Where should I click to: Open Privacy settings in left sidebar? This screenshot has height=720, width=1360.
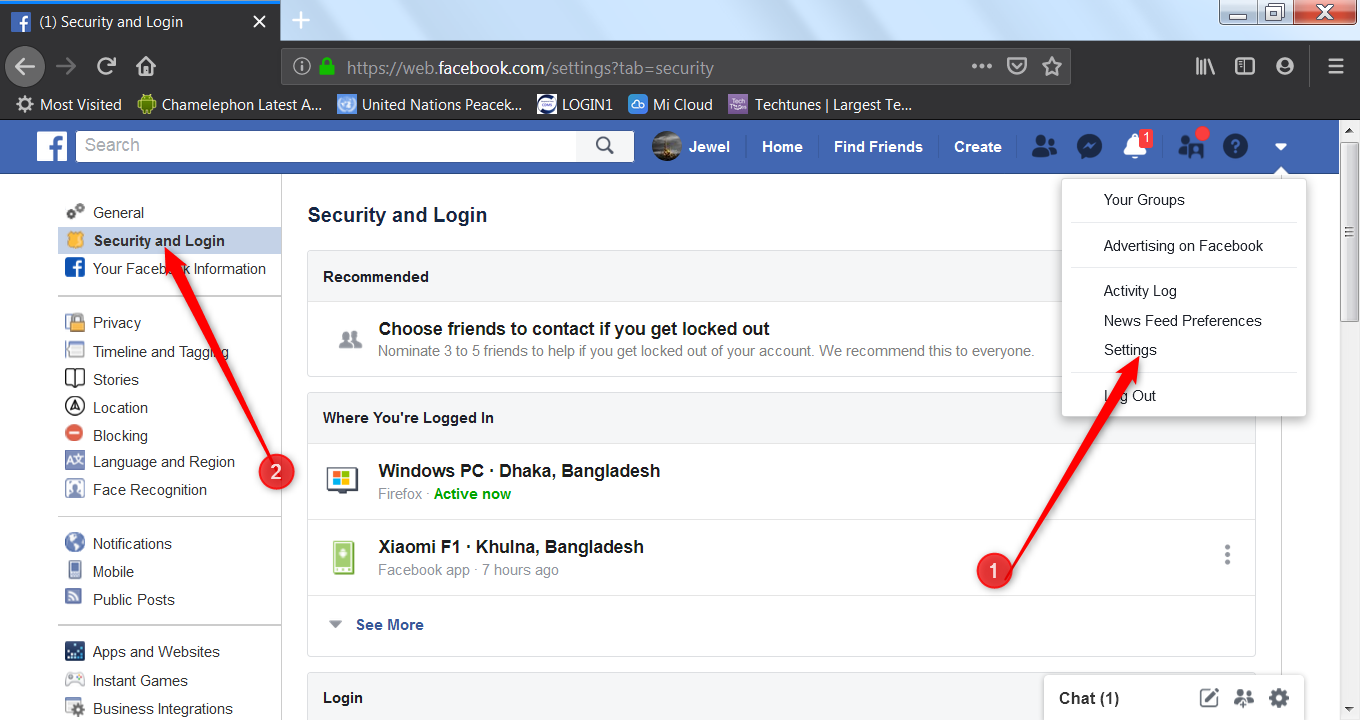pos(117,323)
